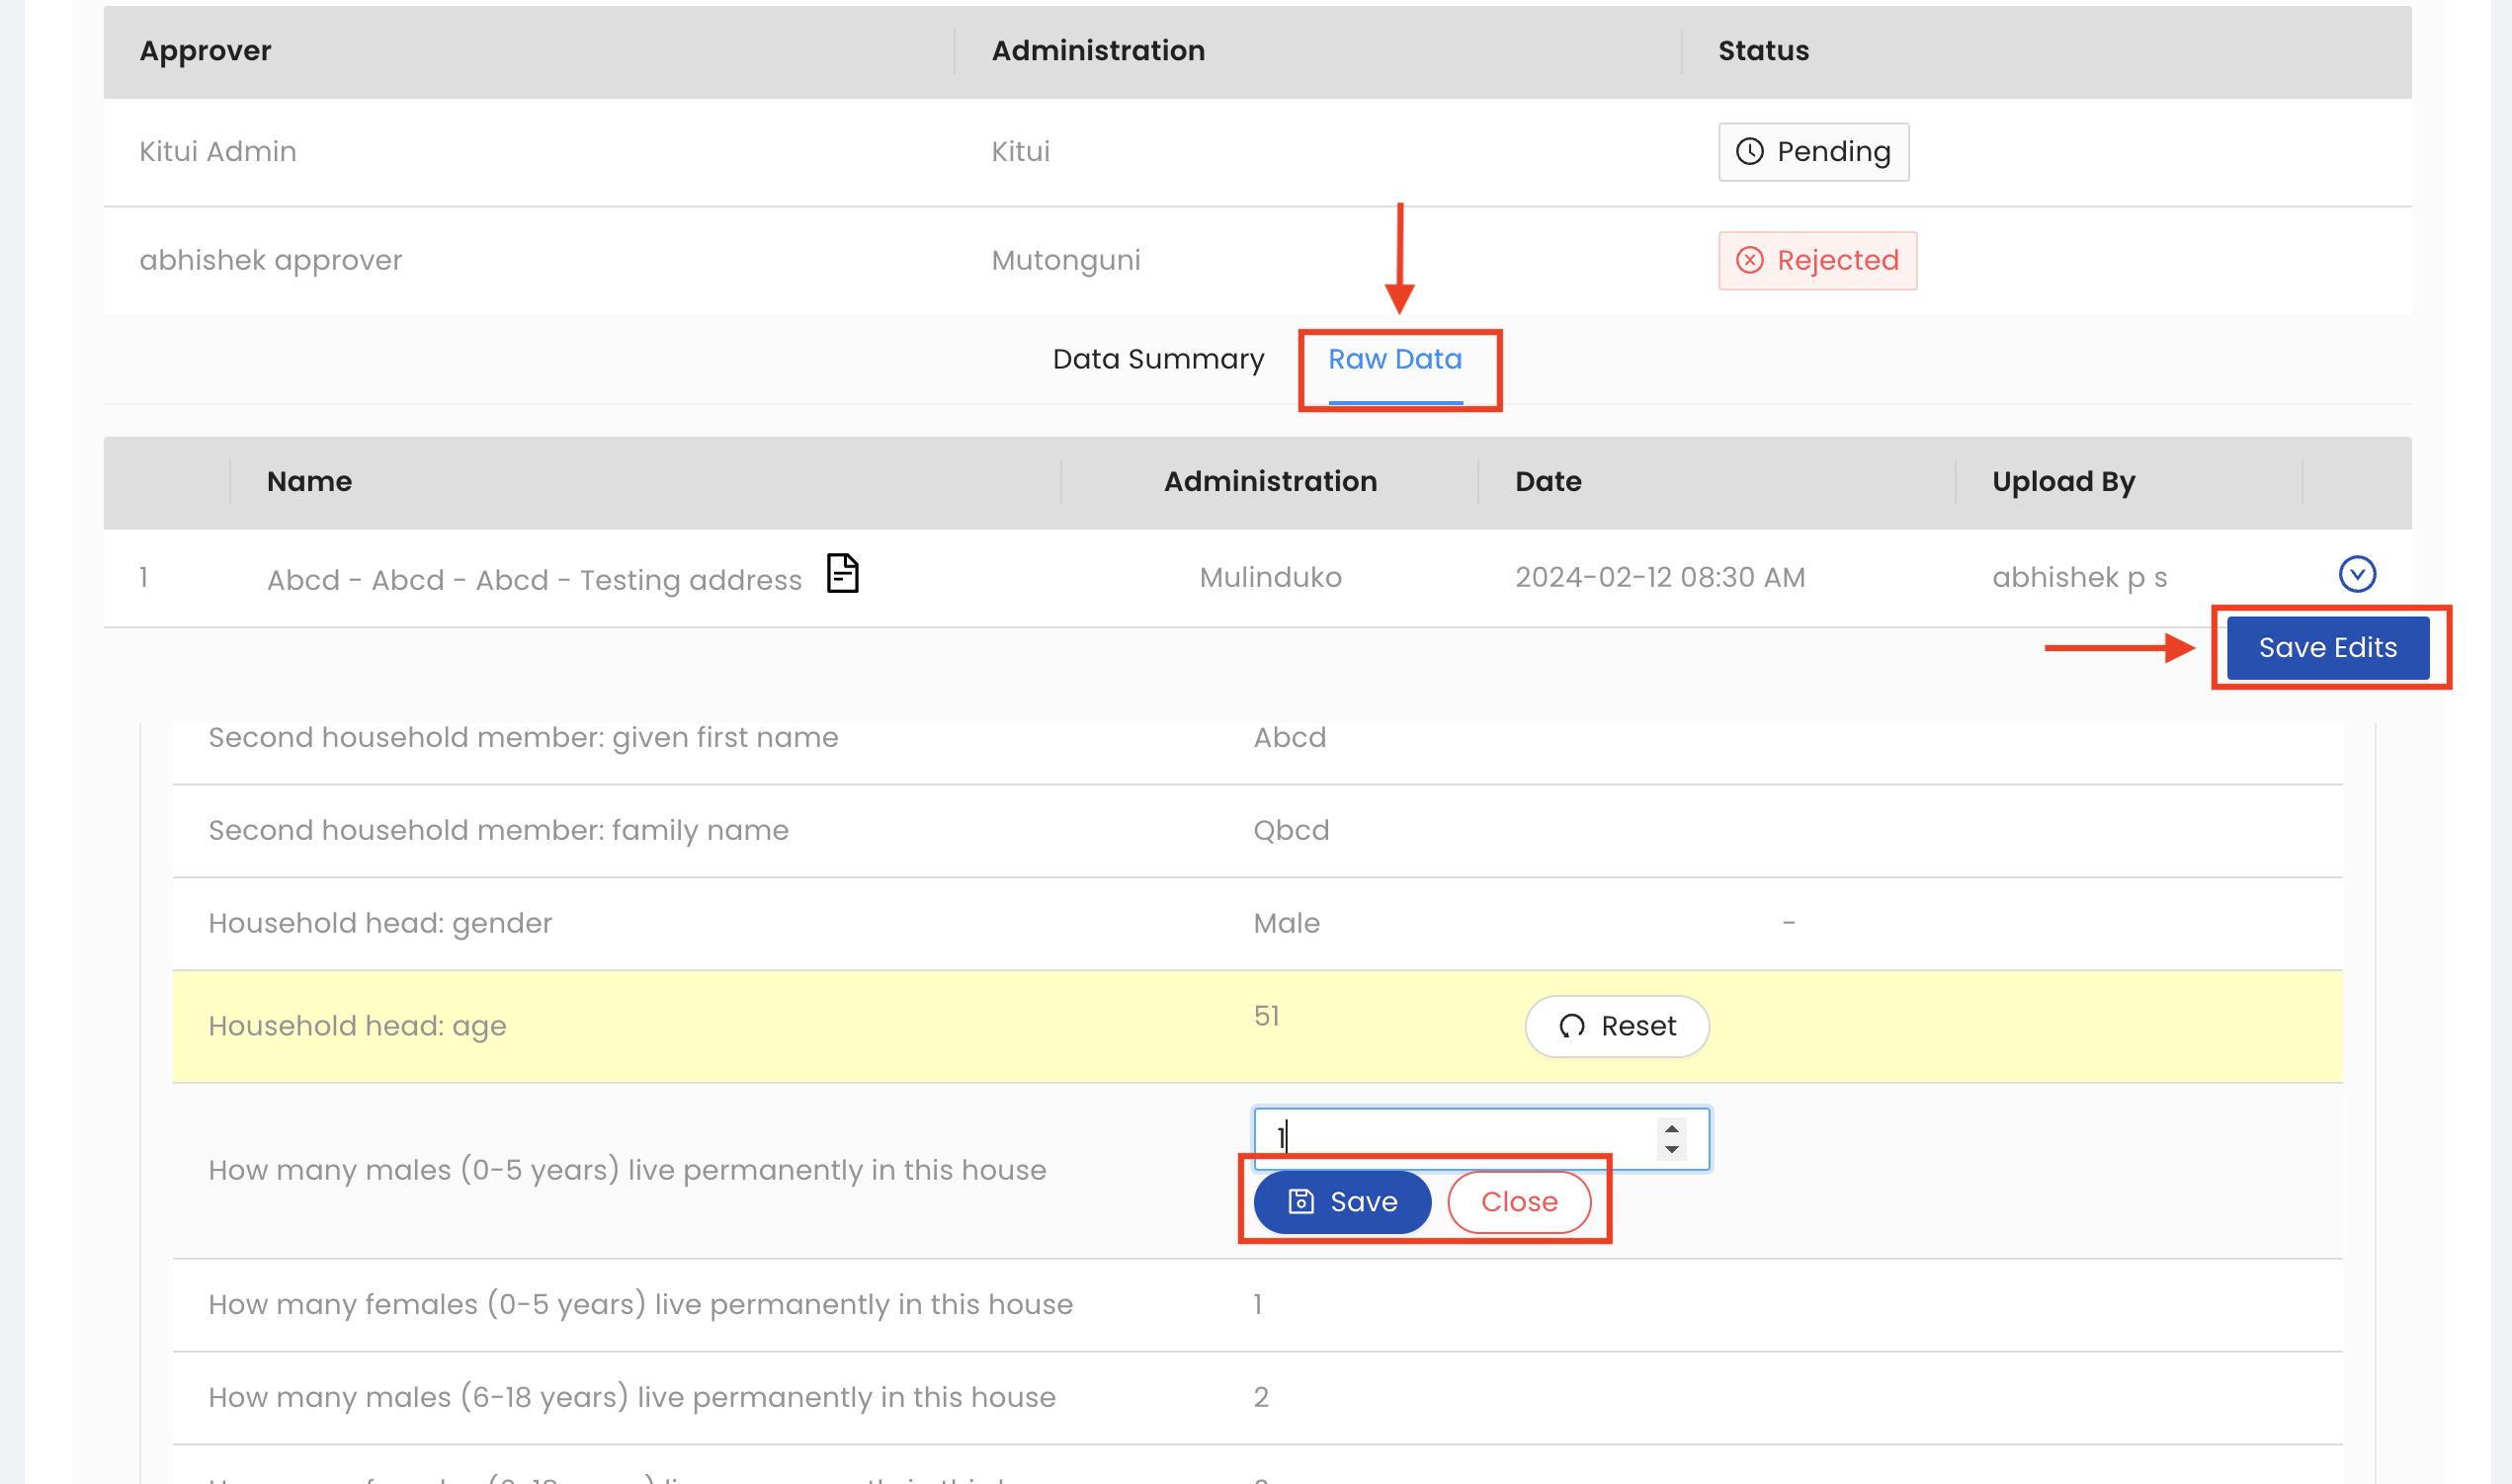Click the document icon beside Testing address
Screen dimensions: 2512x1484
842,574
